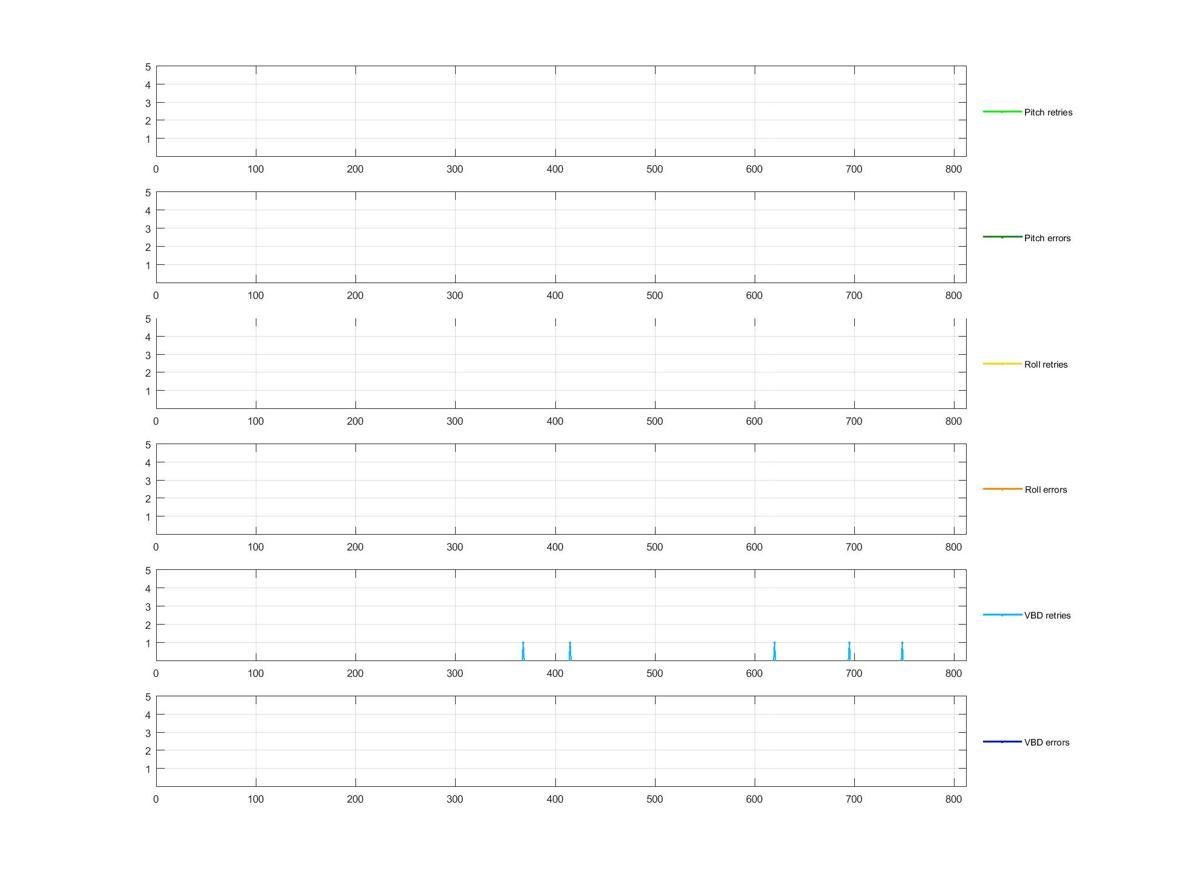
Task: Click the light blue VBD retries legend line
Action: 1002,615
